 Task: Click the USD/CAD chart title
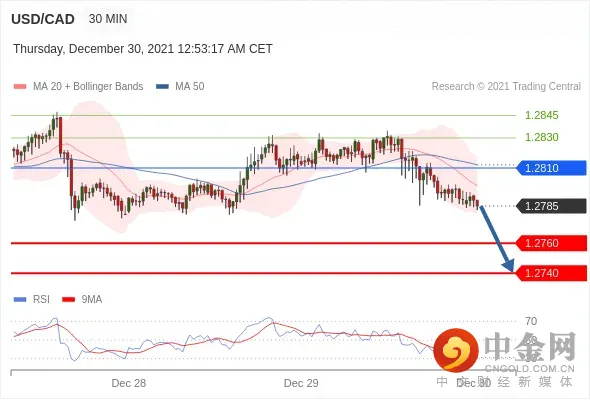(x=43, y=19)
